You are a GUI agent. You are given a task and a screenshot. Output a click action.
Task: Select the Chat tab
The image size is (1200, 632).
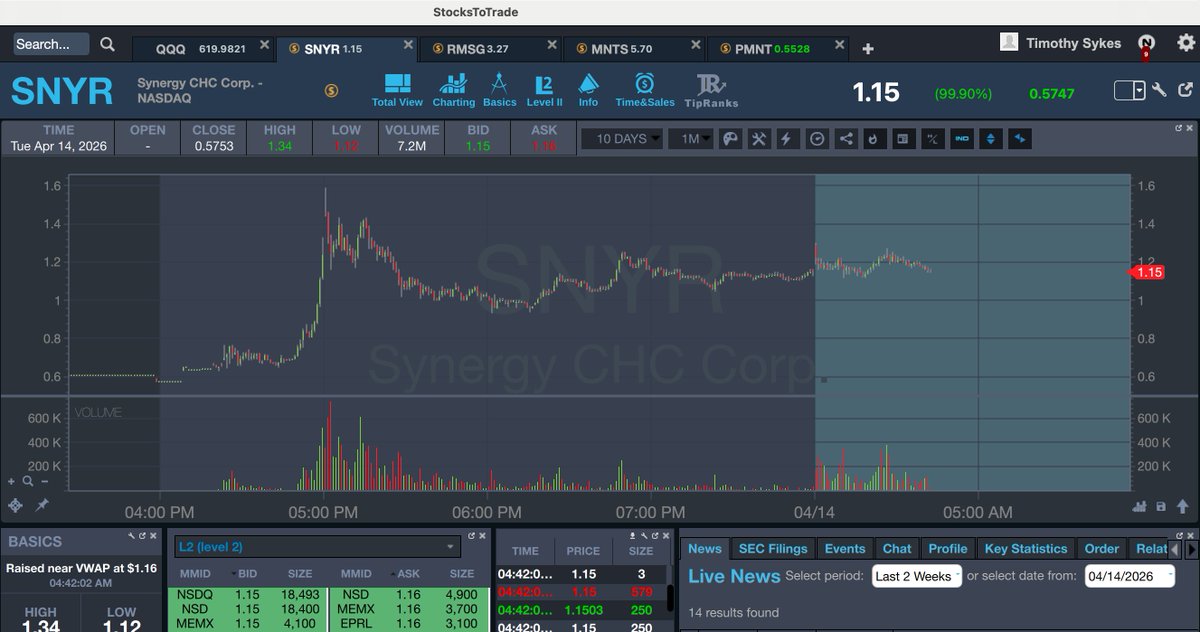point(897,548)
